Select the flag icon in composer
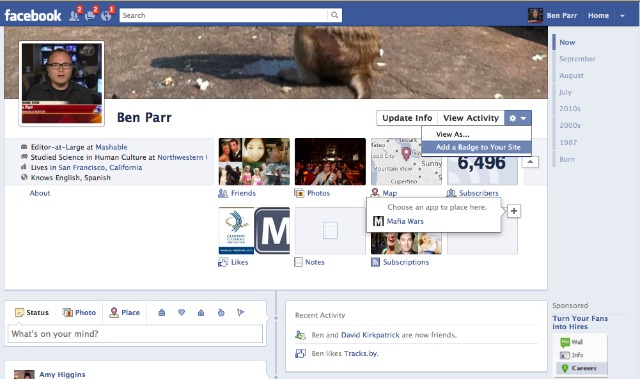640x379 pixels. (240, 313)
